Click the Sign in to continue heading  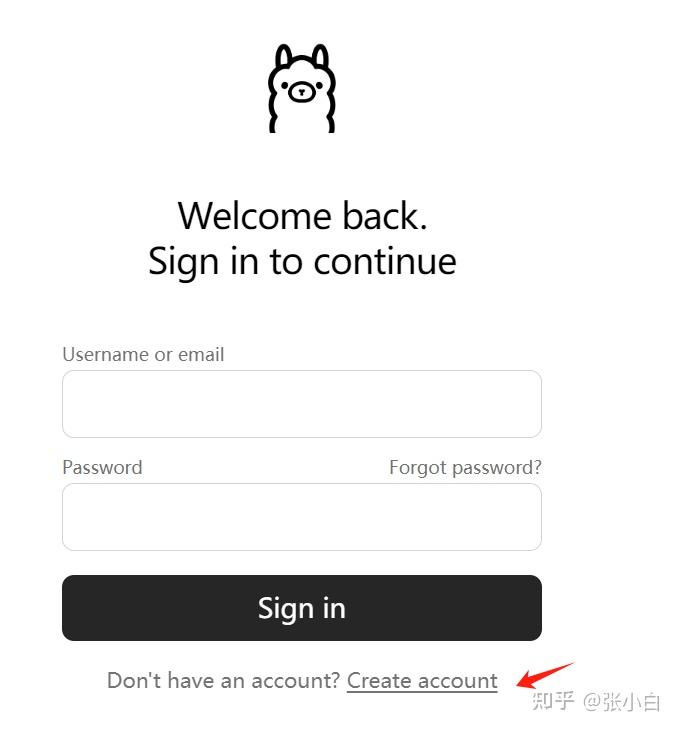tap(302, 262)
